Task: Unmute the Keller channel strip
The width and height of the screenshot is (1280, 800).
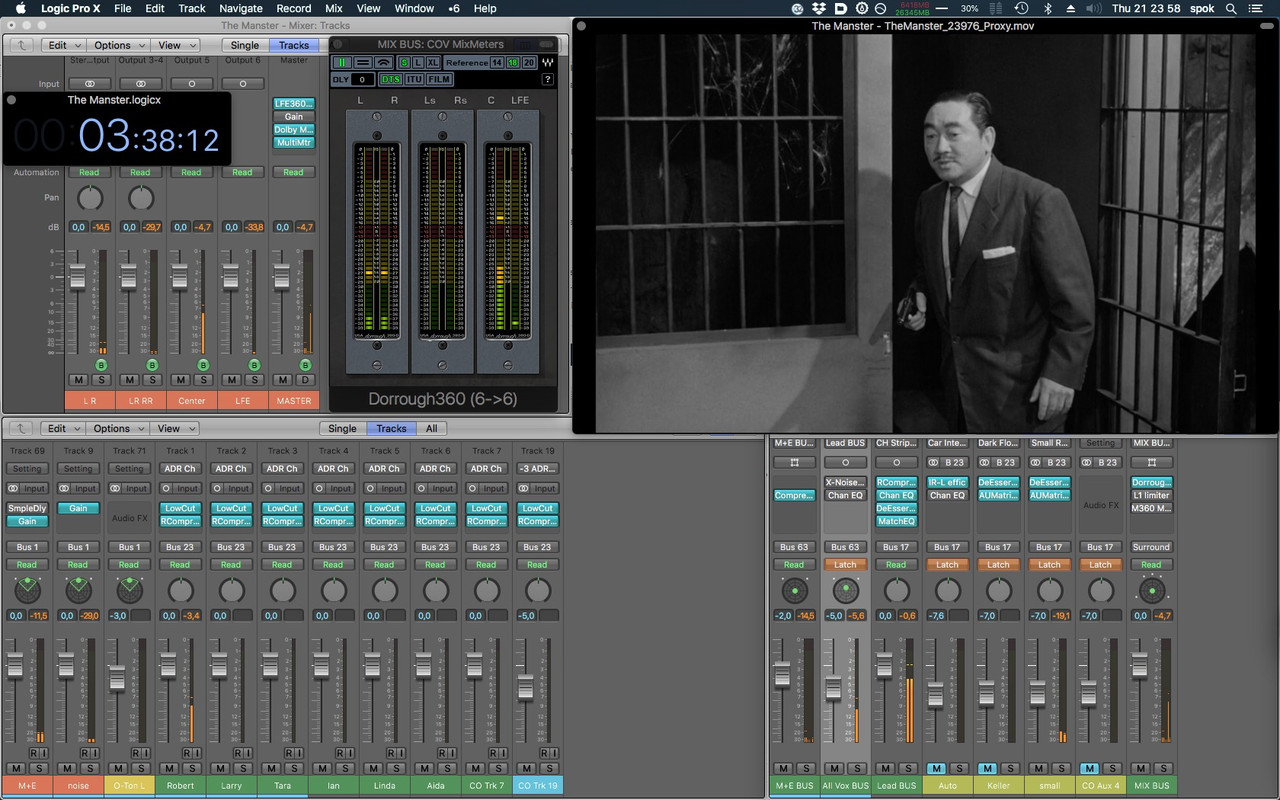Action: [x=987, y=768]
